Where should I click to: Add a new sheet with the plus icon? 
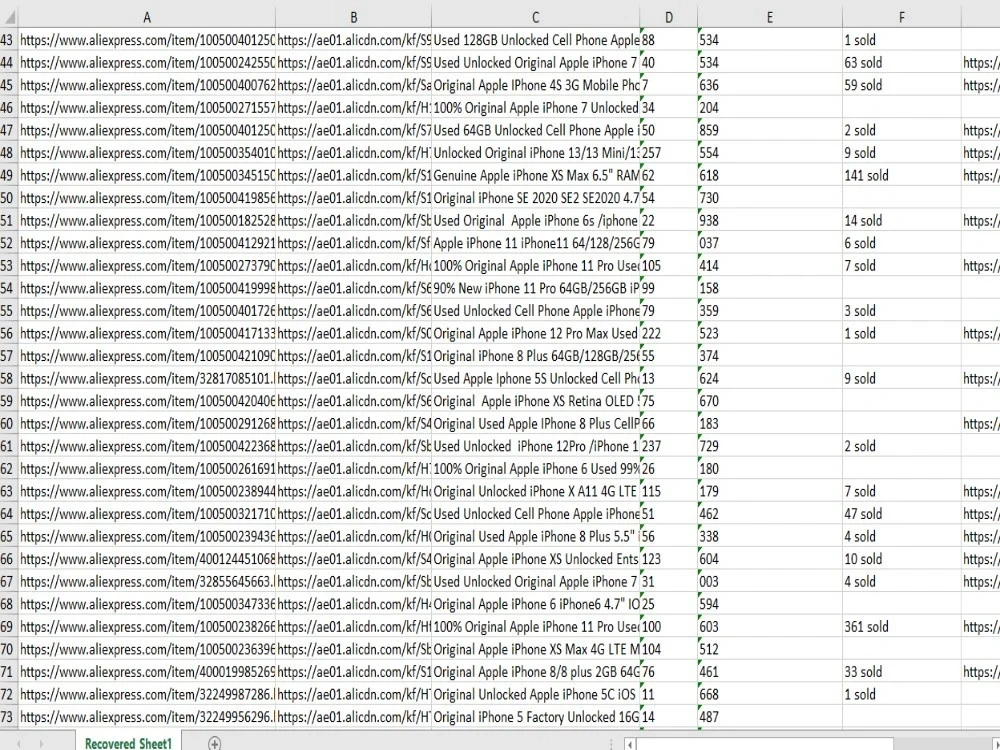214,743
